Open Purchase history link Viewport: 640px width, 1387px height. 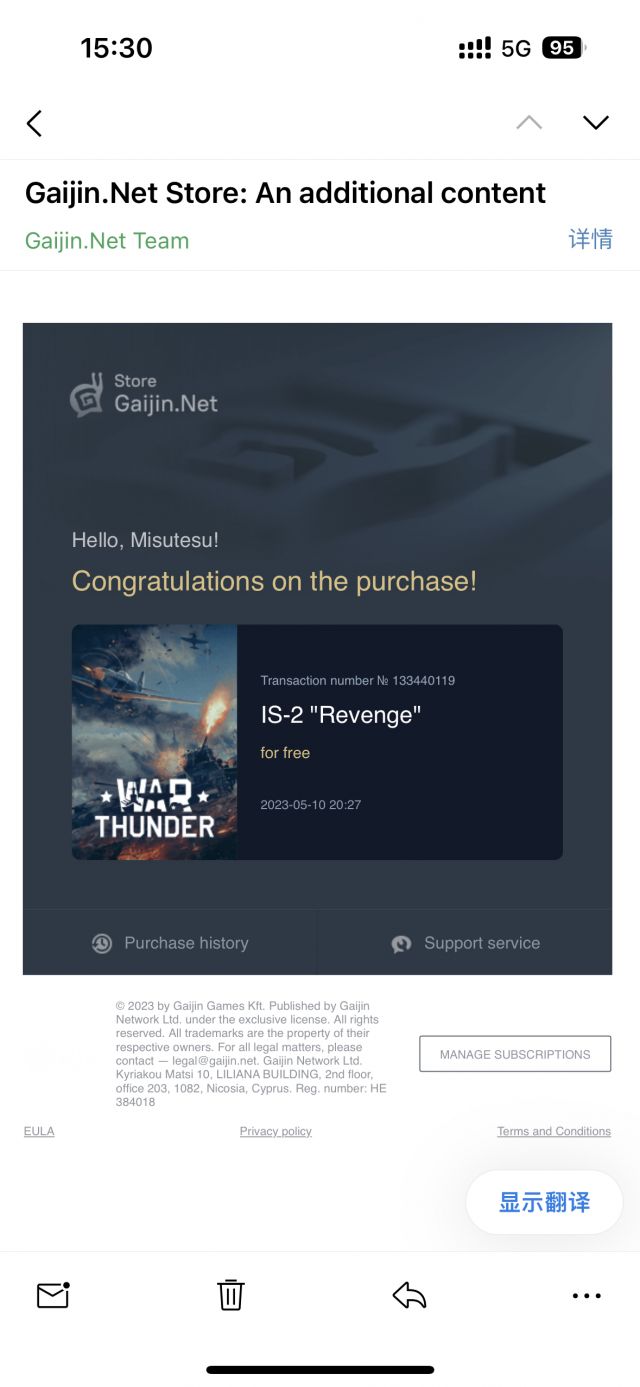186,943
